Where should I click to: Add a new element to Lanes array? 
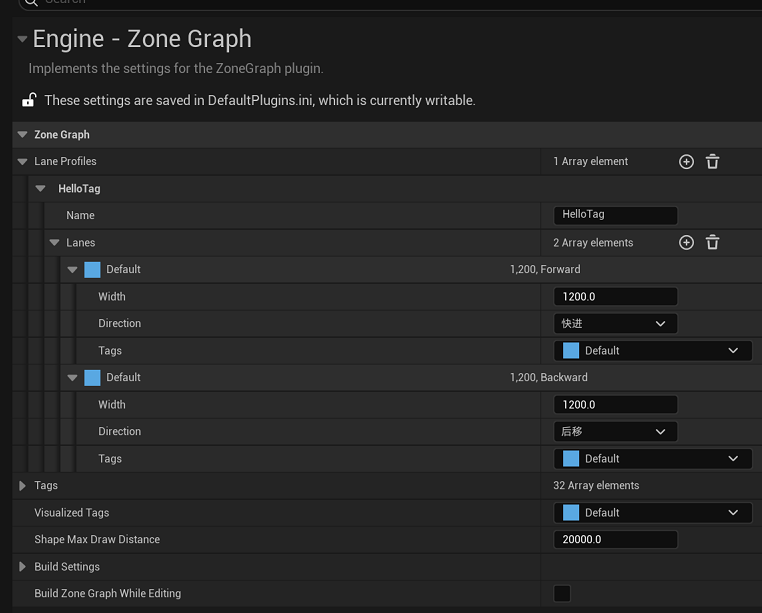click(x=686, y=243)
